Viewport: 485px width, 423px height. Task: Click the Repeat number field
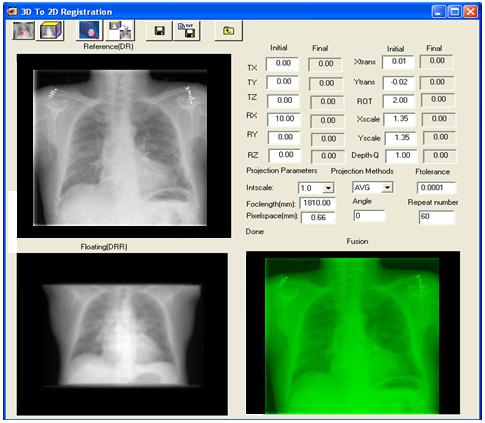click(437, 217)
